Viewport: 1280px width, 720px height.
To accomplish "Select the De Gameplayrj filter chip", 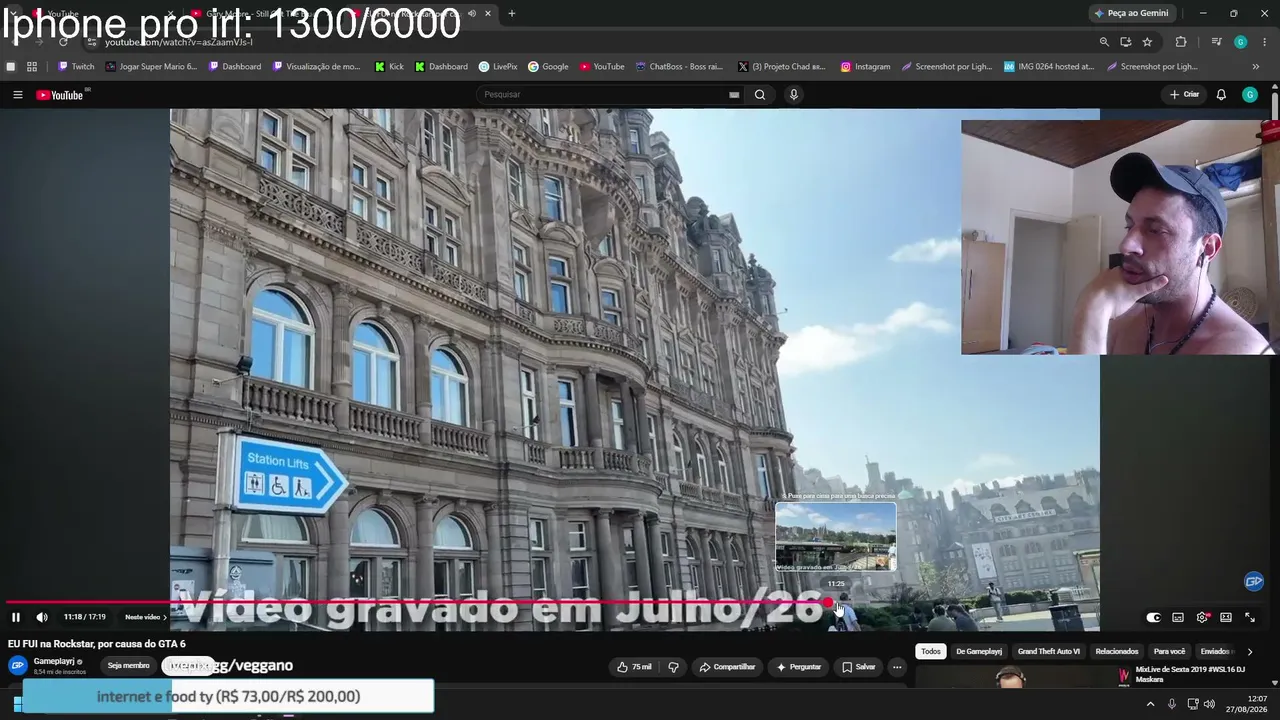I will [x=979, y=652].
